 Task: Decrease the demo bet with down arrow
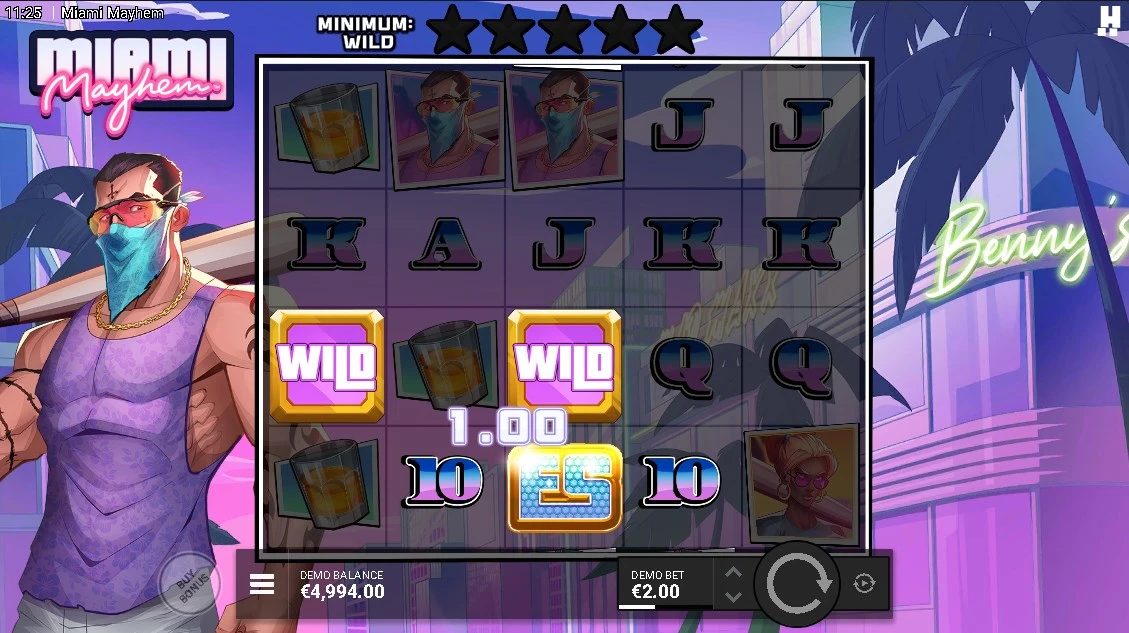(x=733, y=596)
